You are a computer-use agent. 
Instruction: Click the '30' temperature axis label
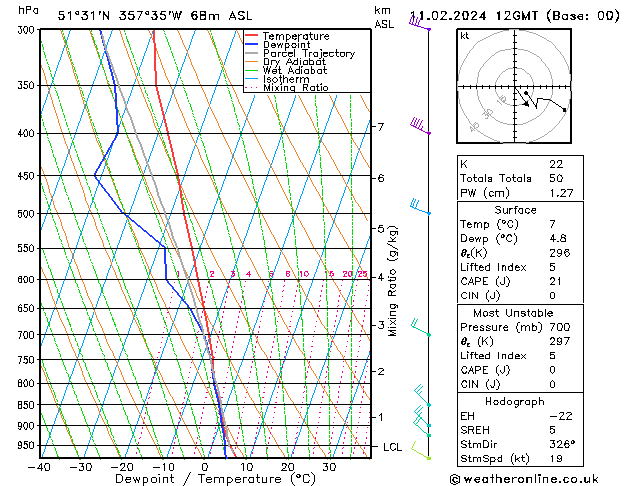(x=329, y=468)
